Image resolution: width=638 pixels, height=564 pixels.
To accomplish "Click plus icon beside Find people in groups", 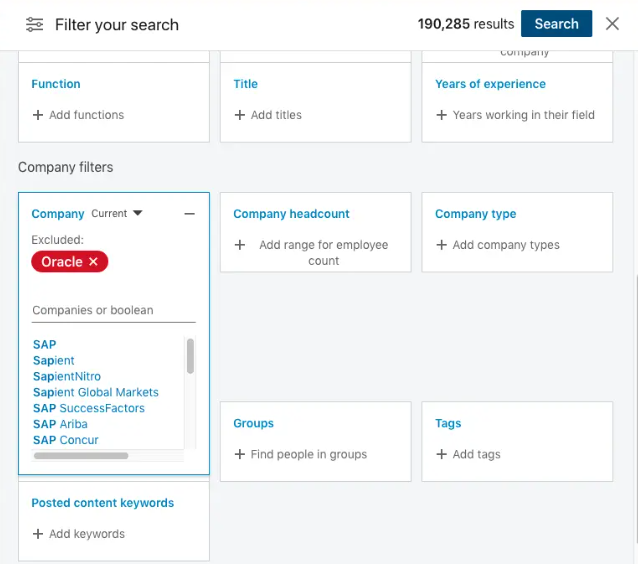I will [x=240, y=454].
